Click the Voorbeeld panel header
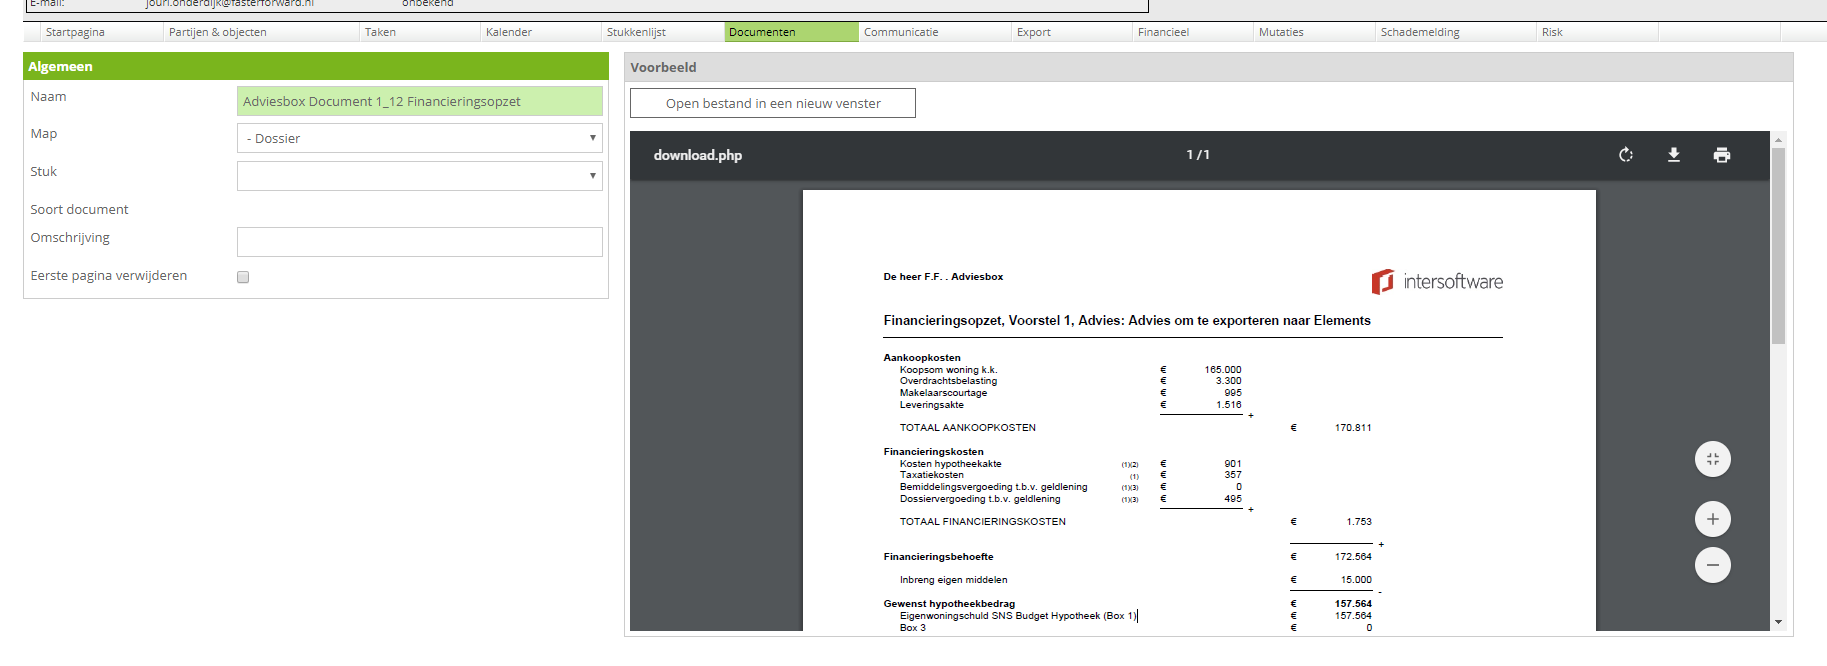This screenshot has height=666, width=1827. [x=1209, y=67]
